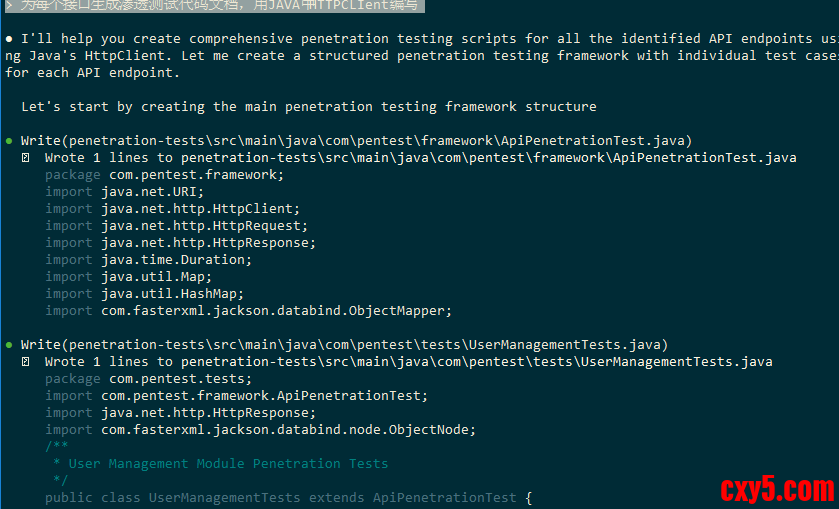Click the "package com.pentest.framework;" line

point(164,175)
